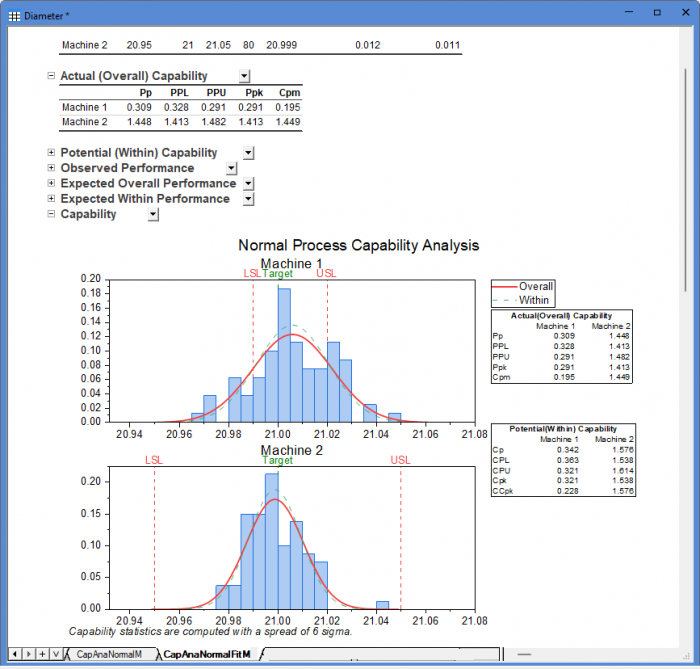
Task: Collapse the Actual (Overall) Capability section
Action: (51, 76)
